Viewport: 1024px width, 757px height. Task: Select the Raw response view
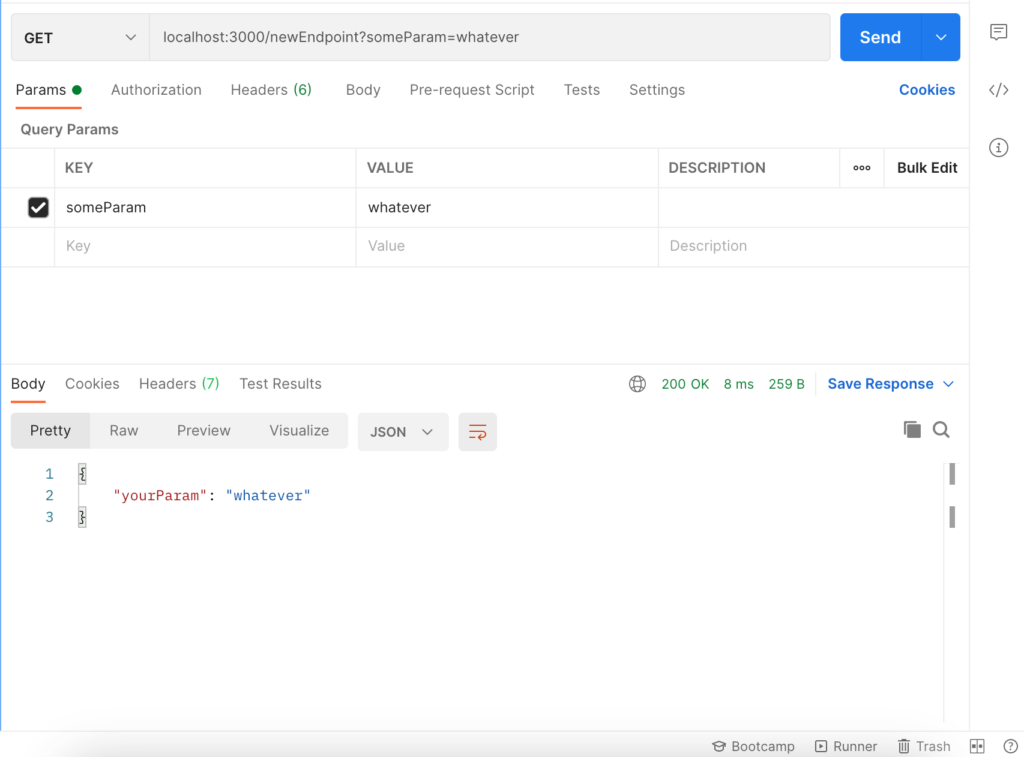[124, 431]
